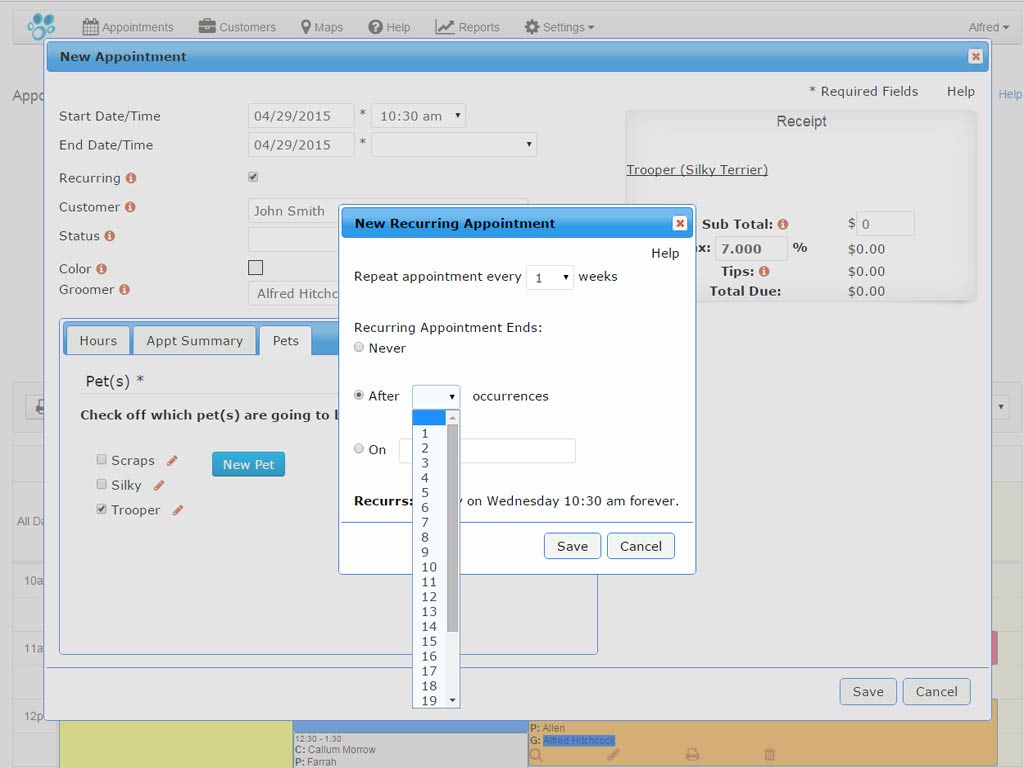Screen dimensions: 1024x768
Task: Edit the Trooper pet using its pencil icon
Action: 177,510
